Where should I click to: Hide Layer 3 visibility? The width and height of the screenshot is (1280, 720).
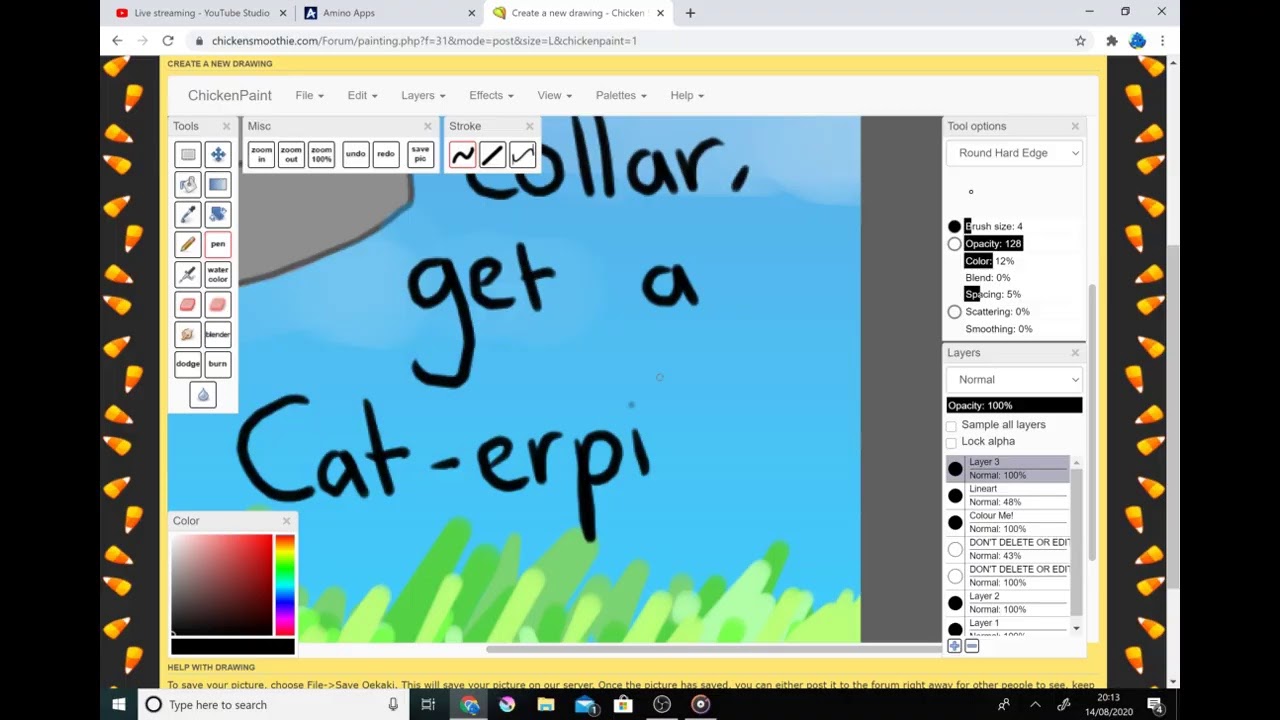click(x=955, y=469)
